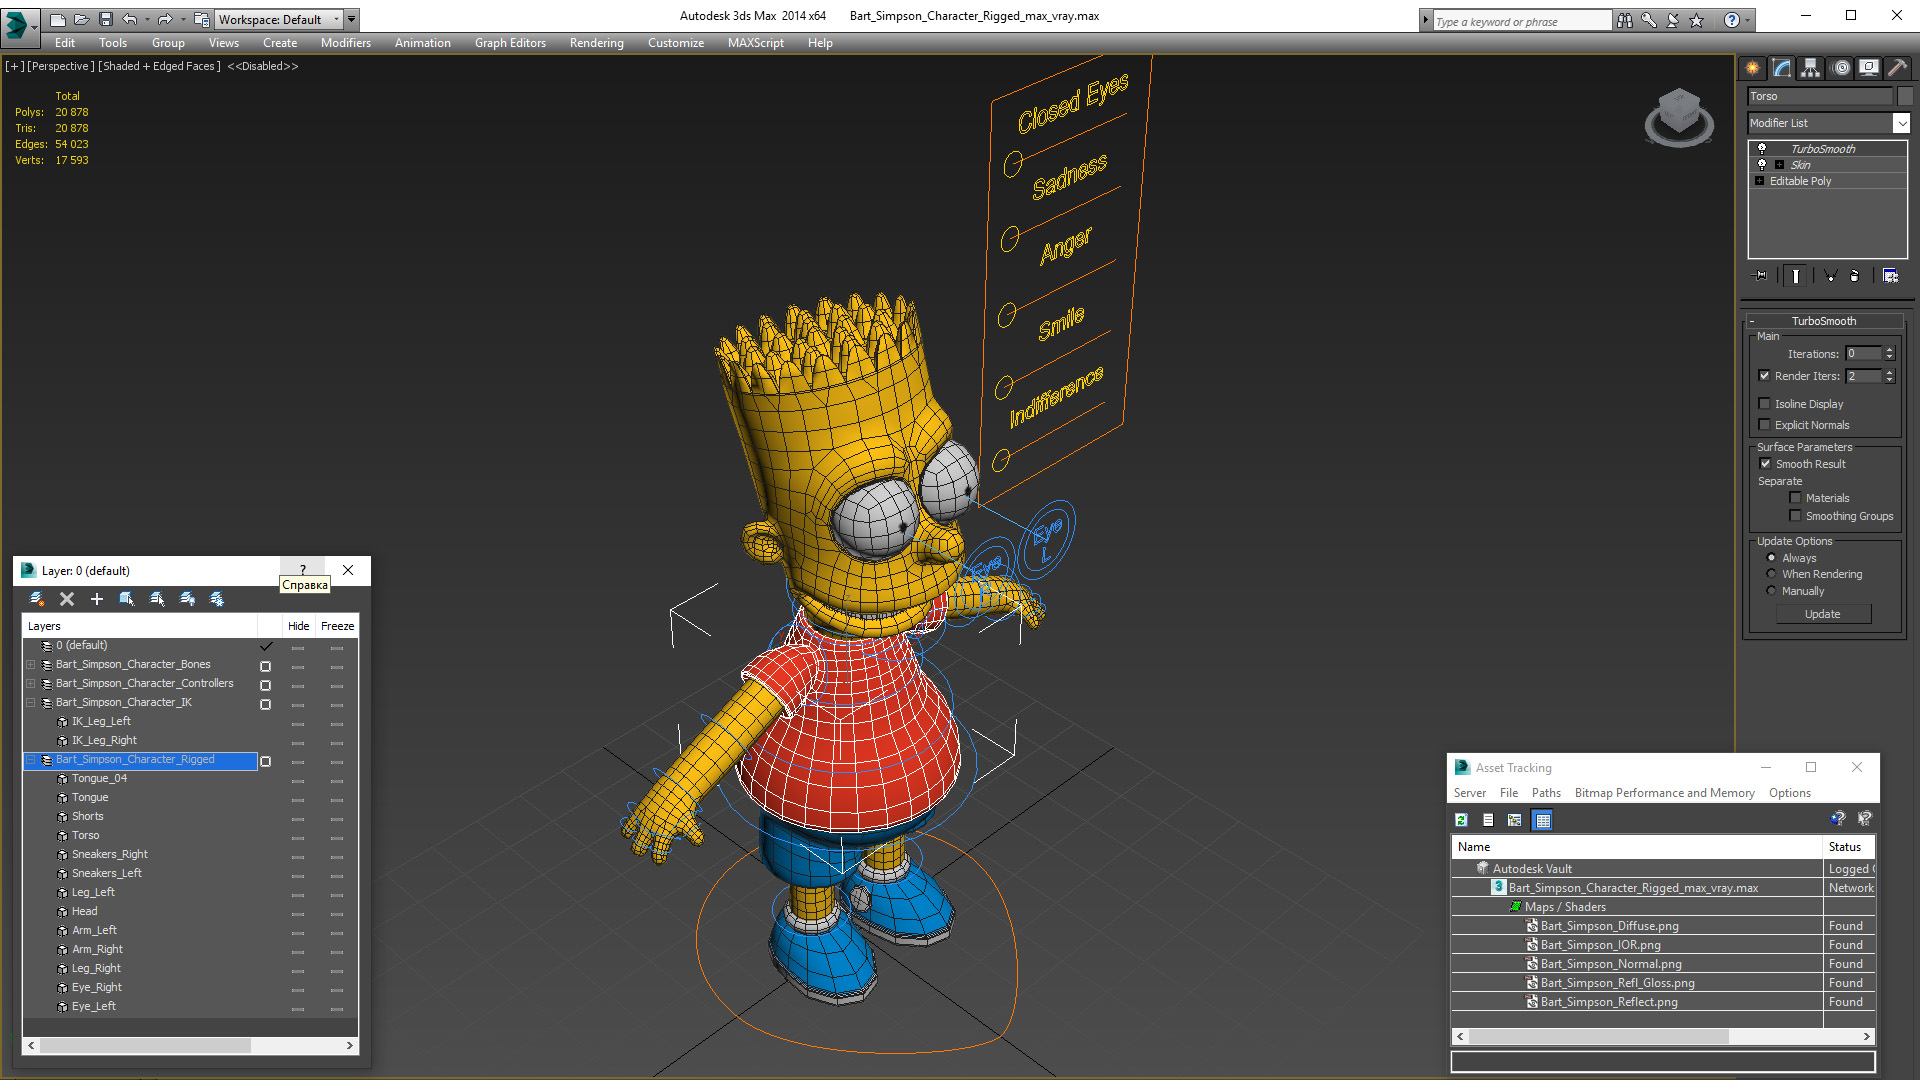Click Remove Modifier trash icon

(x=1856, y=276)
